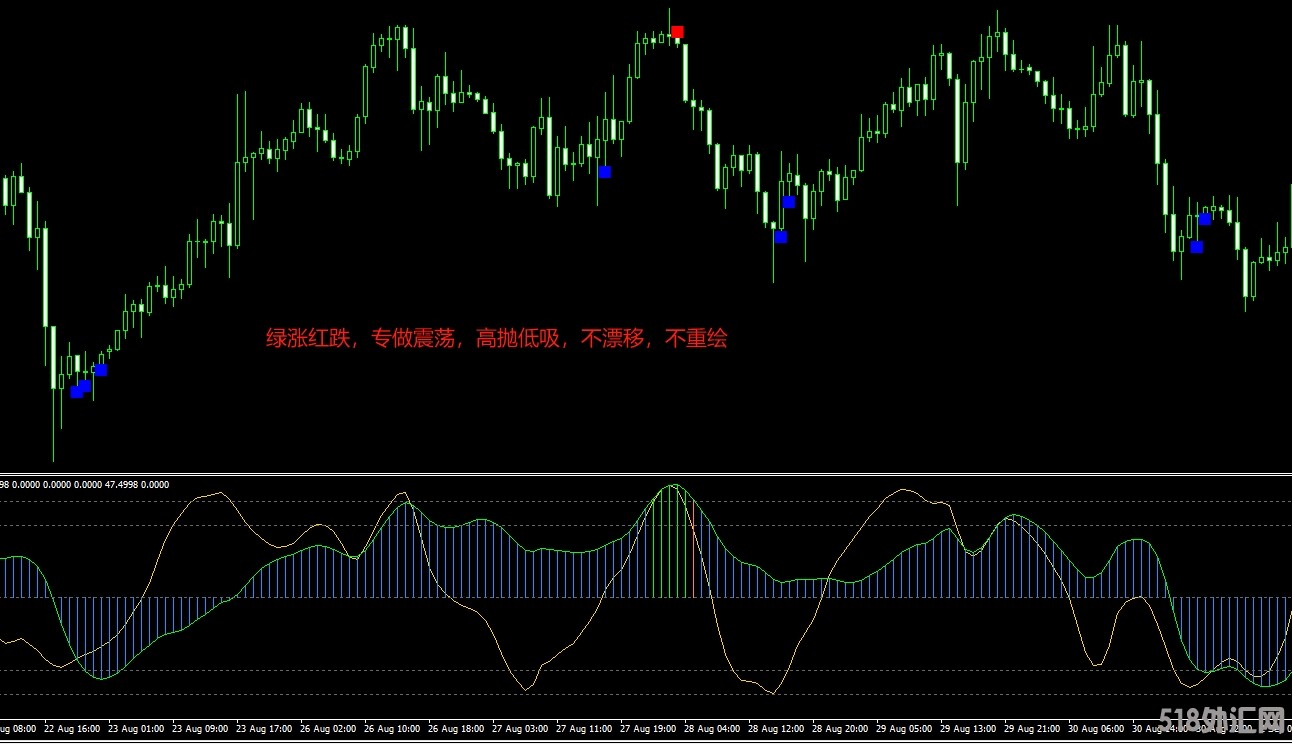Click the red Chinese annotation text on the chart
The height and width of the screenshot is (744, 1292).
(496, 339)
